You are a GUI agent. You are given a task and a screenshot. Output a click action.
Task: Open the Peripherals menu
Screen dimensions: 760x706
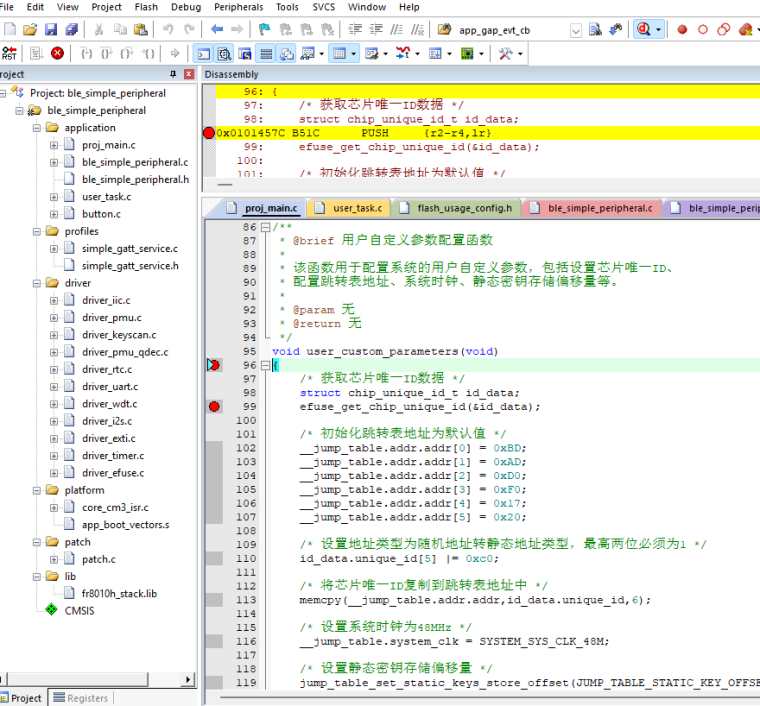(238, 7)
